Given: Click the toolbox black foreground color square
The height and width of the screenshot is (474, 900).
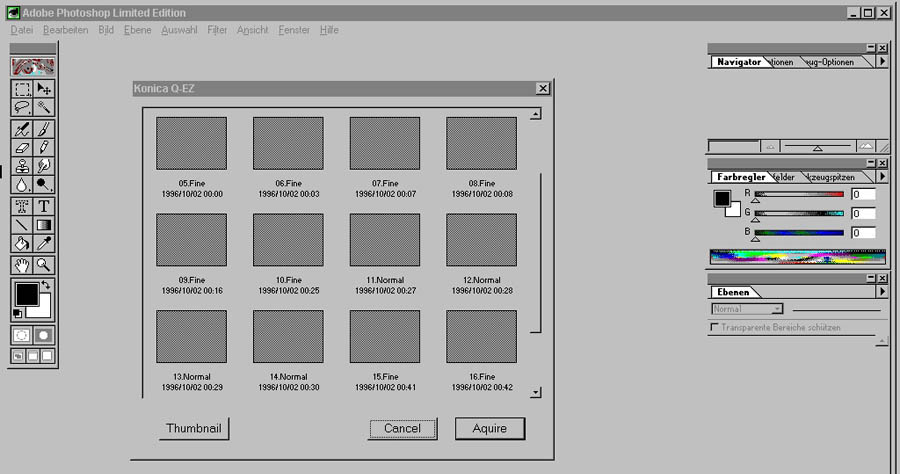Looking at the screenshot, I should click(26, 294).
